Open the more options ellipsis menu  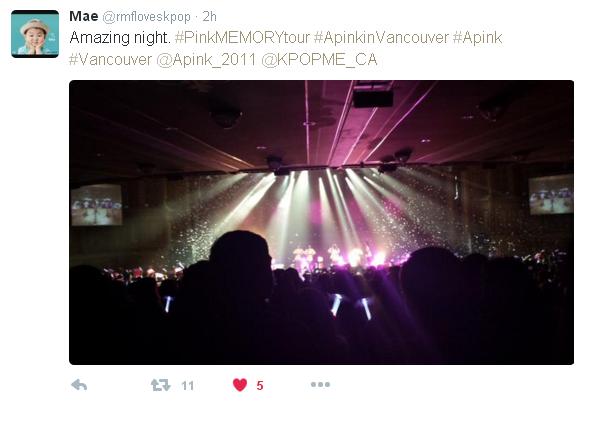[x=320, y=385]
